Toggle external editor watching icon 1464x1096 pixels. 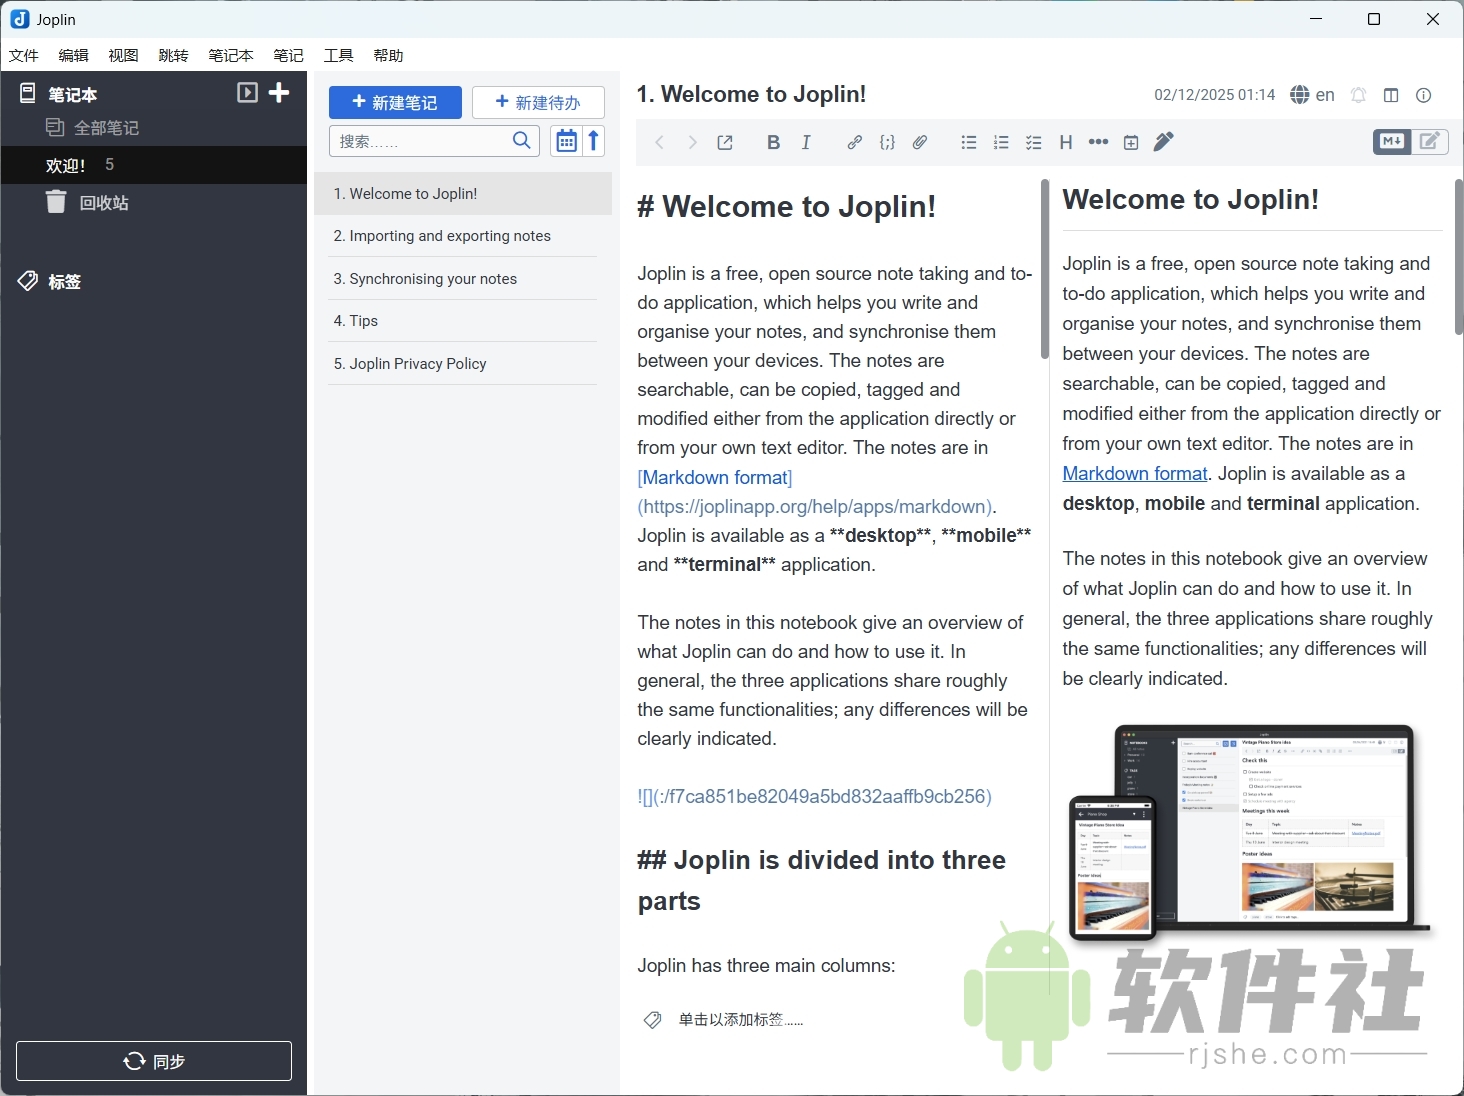(x=724, y=142)
